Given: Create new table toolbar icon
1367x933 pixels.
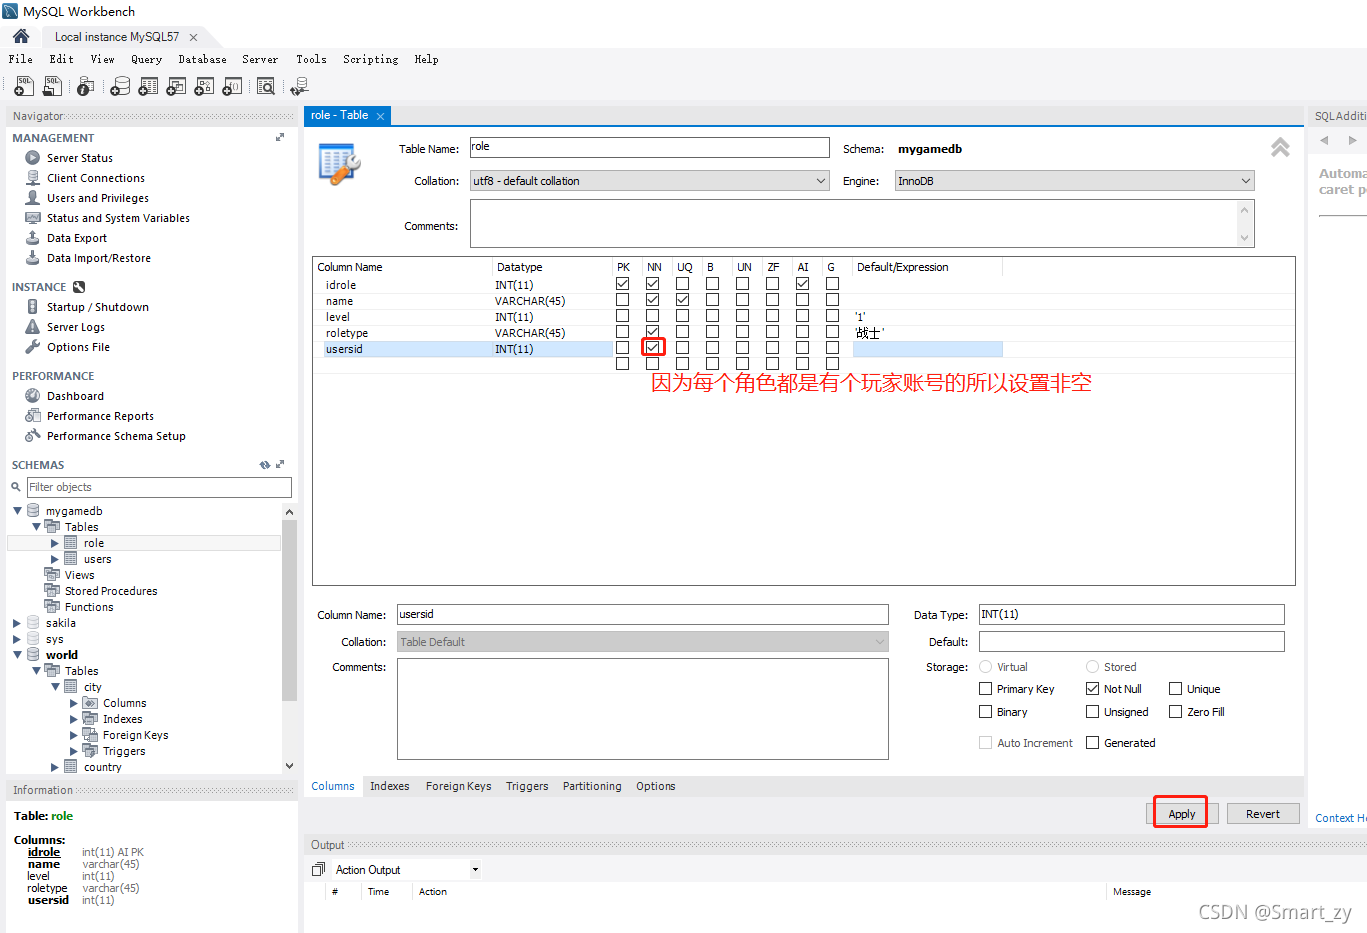Looking at the screenshot, I should click(148, 87).
